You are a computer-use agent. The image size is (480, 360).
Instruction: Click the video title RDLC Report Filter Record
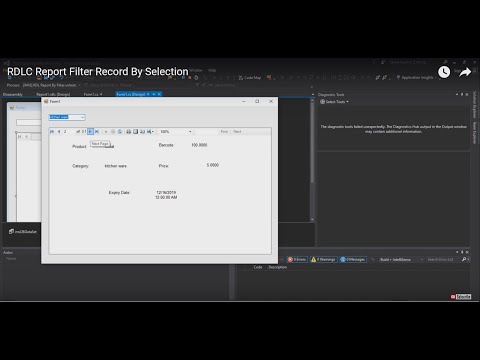point(98,72)
